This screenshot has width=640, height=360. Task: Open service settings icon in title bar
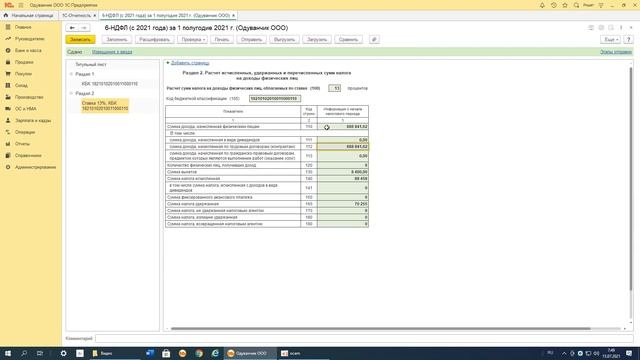pos(601,5)
